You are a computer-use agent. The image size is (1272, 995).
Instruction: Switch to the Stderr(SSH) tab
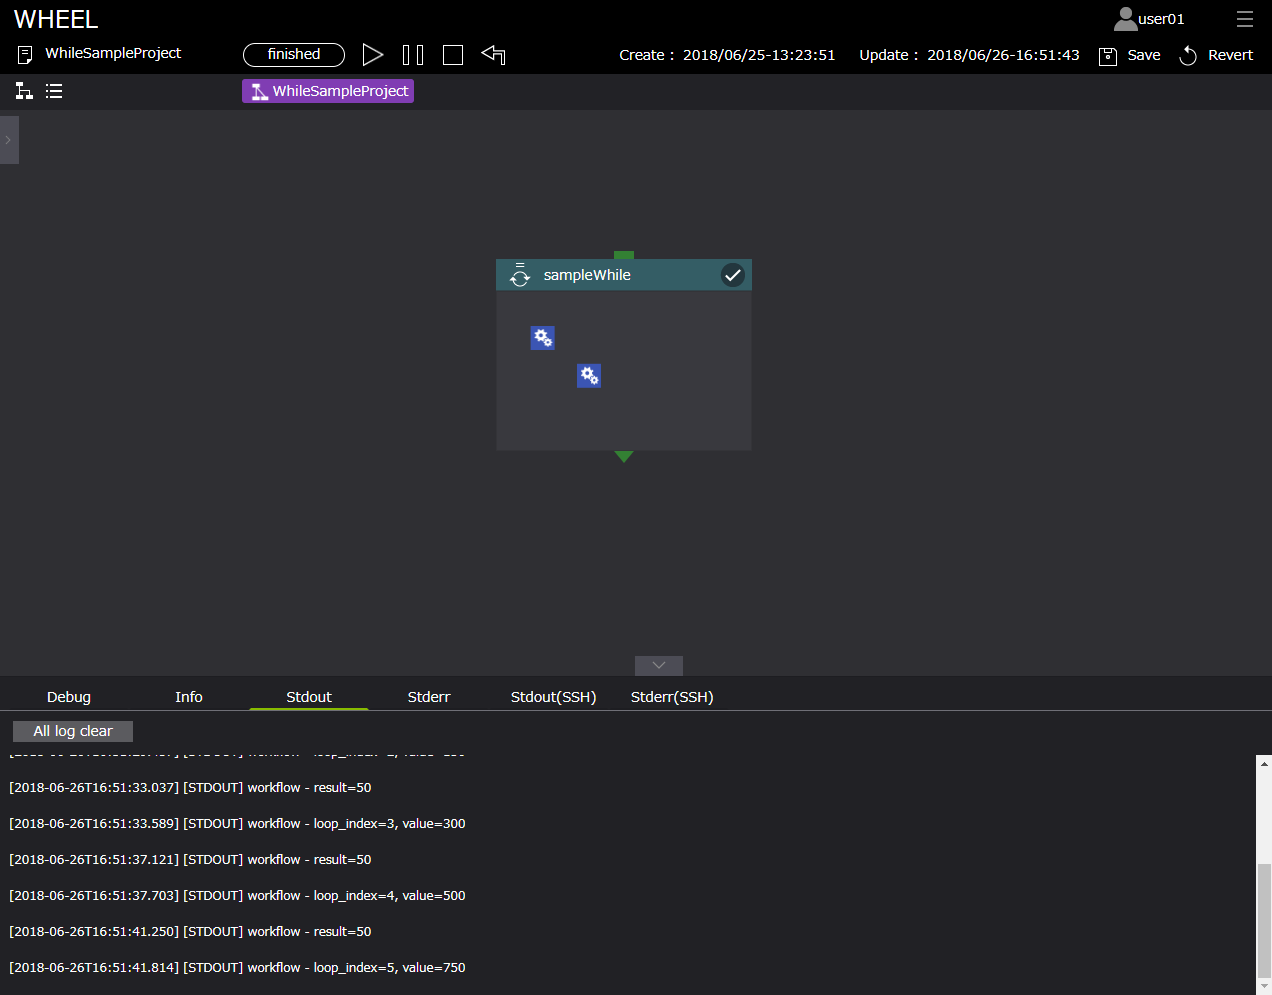[672, 697]
